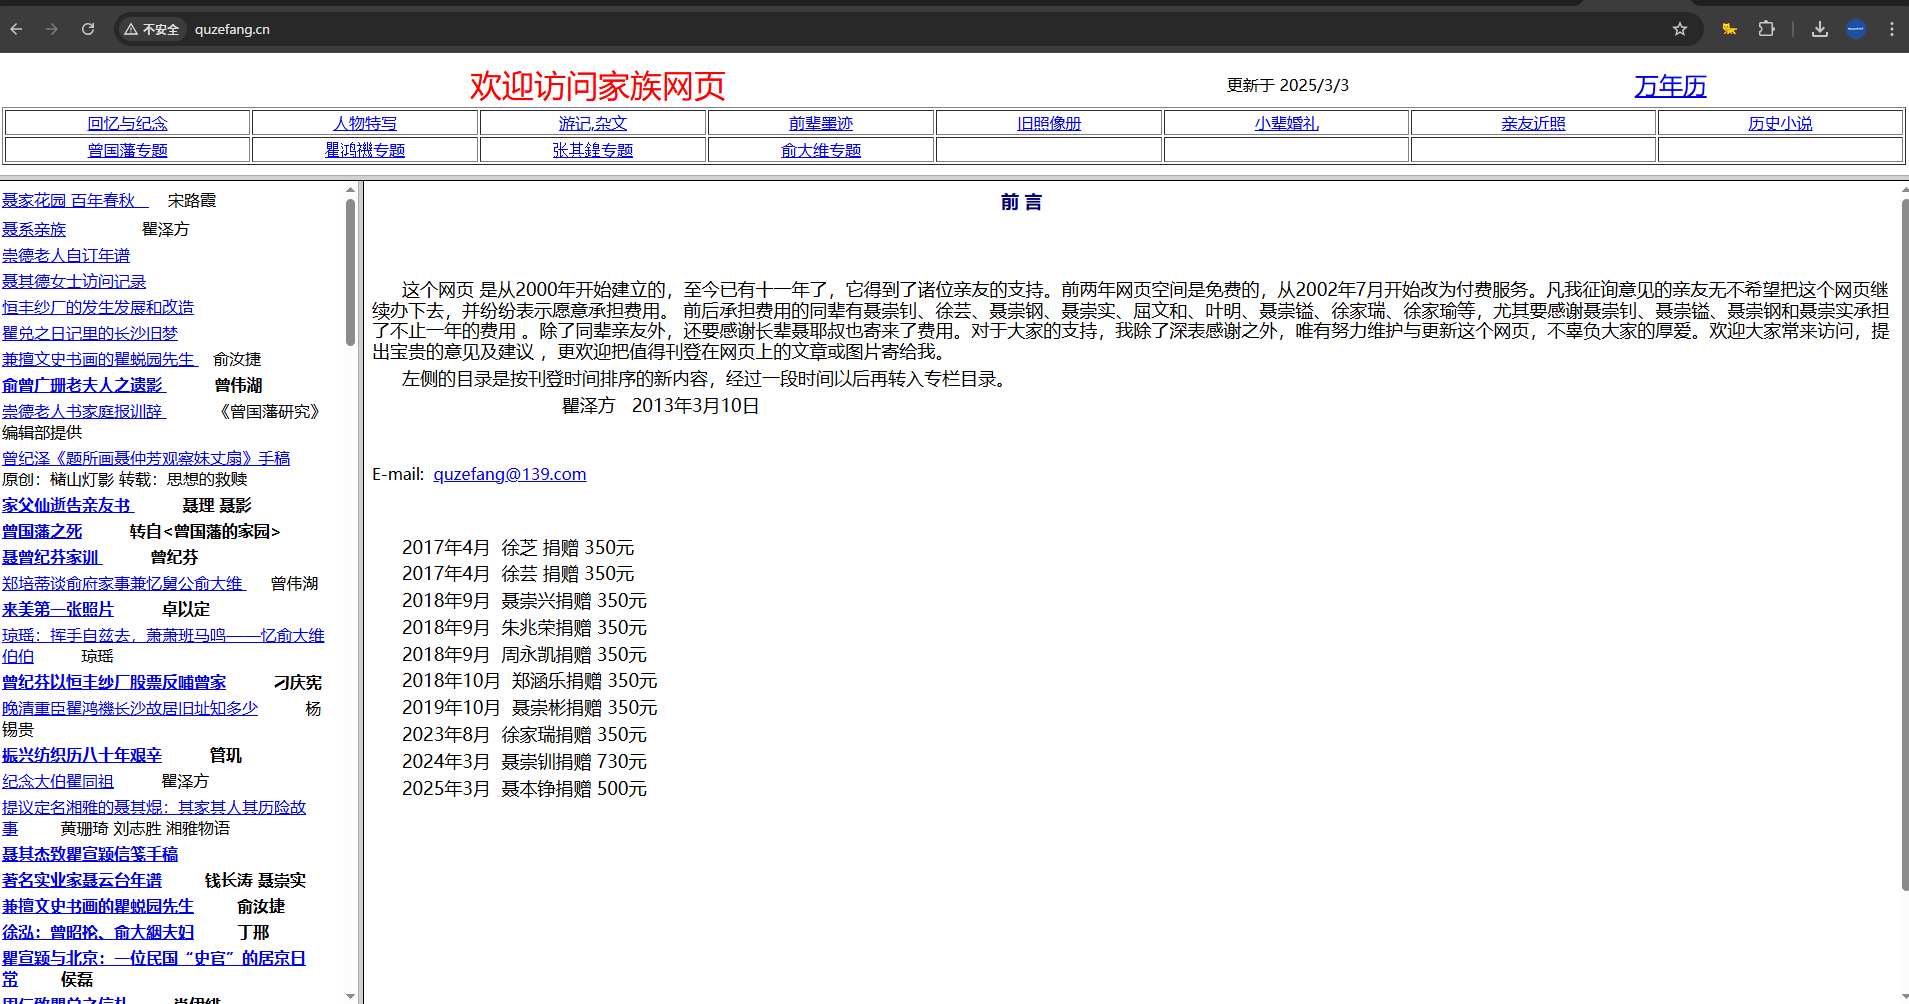Bookmark this page with star icon
The width and height of the screenshot is (1909, 1004).
click(1680, 29)
